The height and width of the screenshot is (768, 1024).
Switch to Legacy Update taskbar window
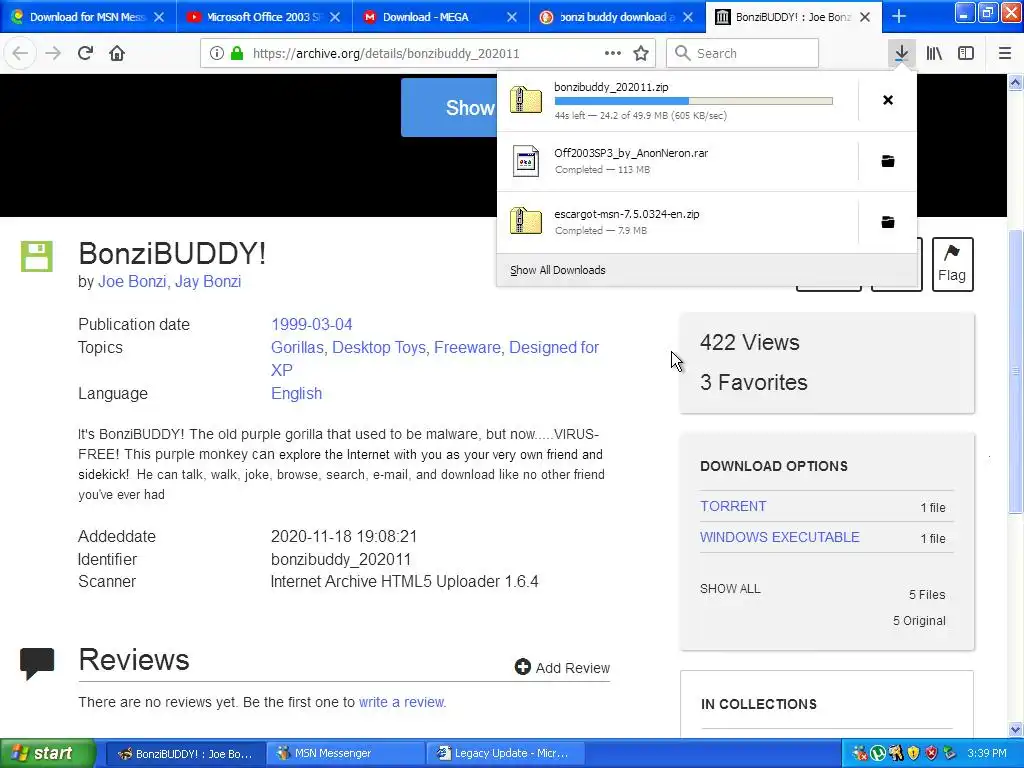click(504, 753)
